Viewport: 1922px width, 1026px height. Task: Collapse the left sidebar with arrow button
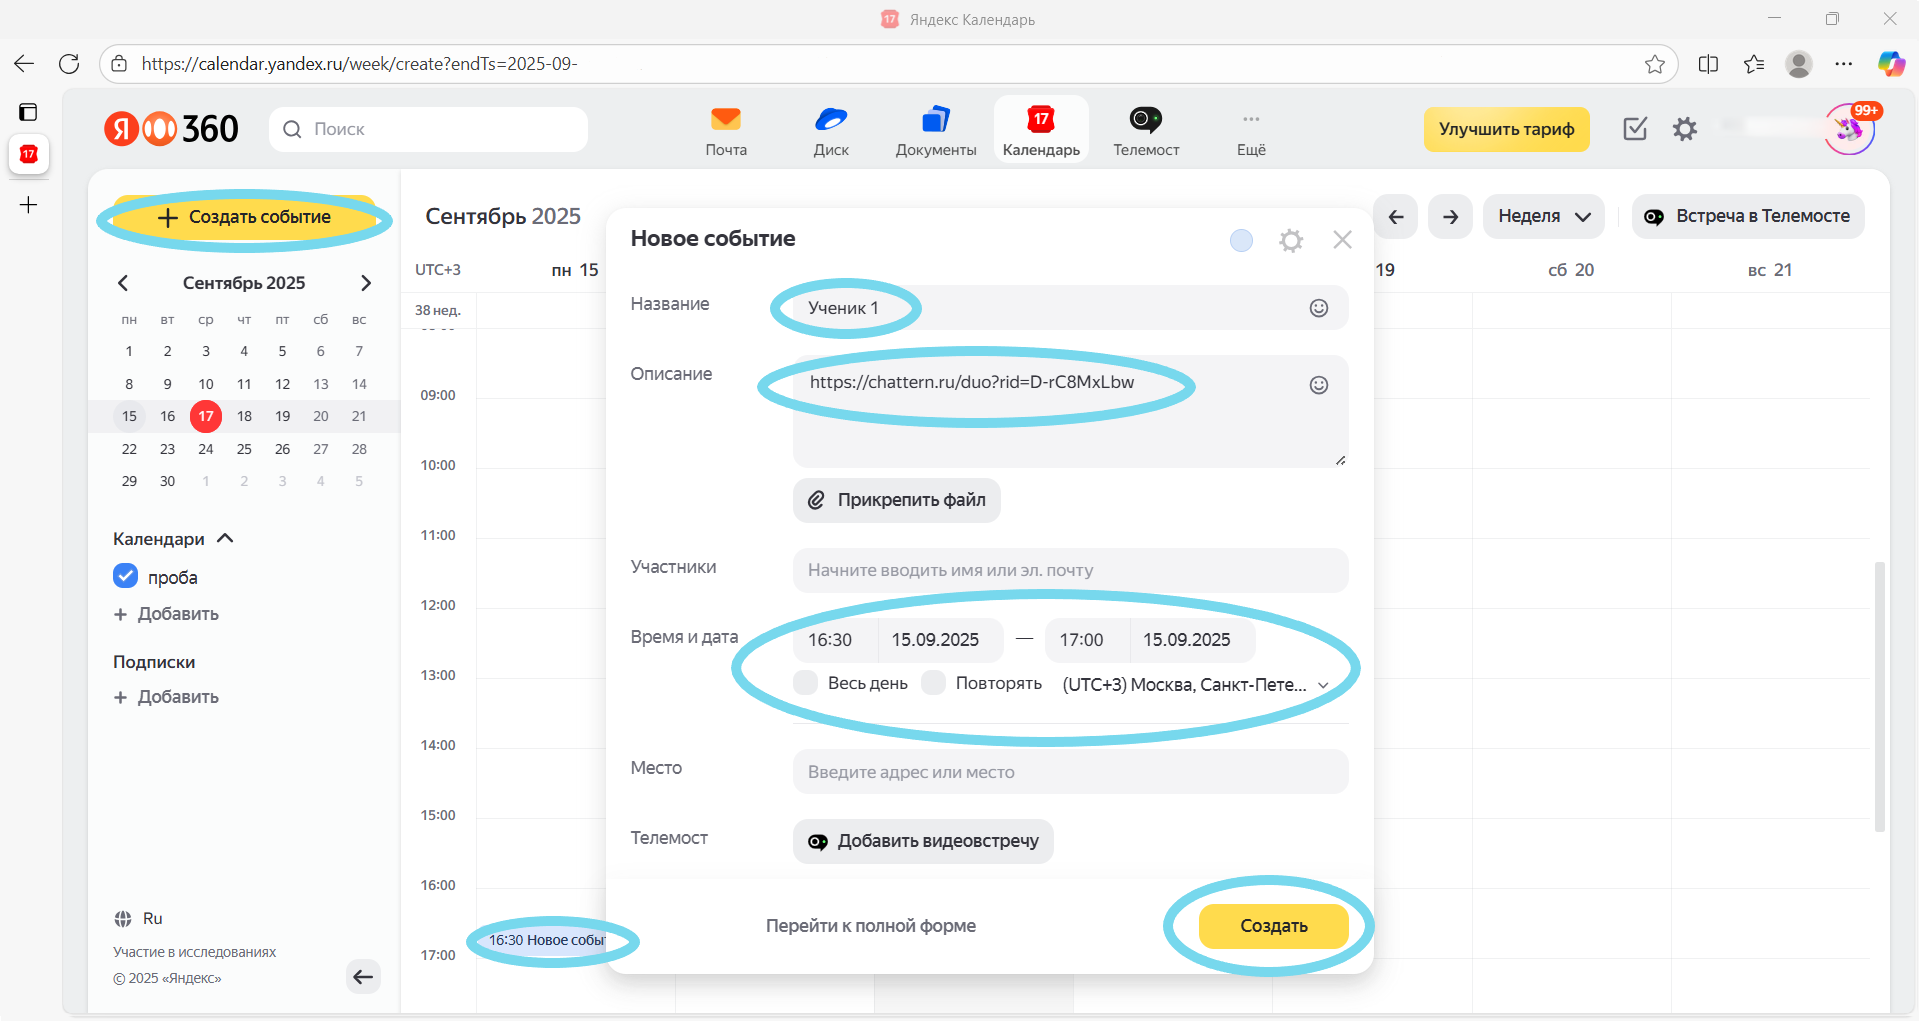363,976
